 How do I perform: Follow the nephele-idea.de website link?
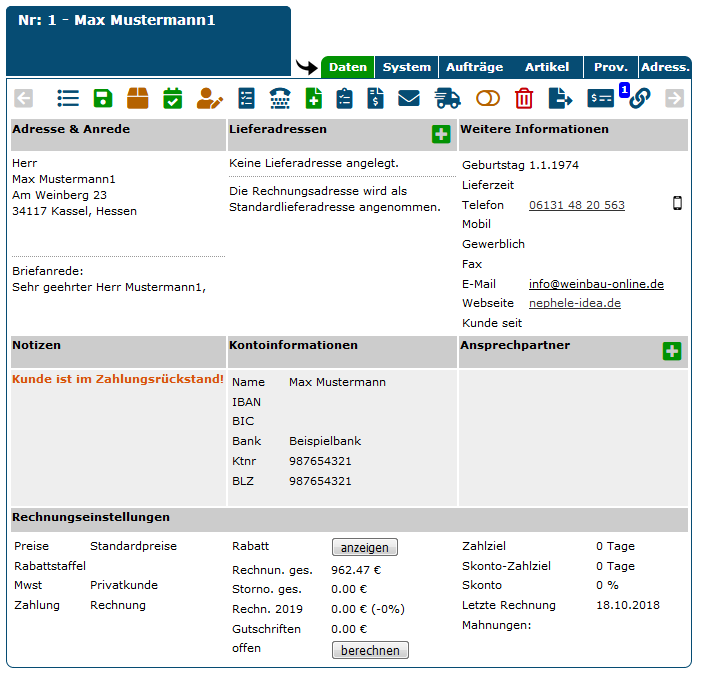click(x=574, y=303)
